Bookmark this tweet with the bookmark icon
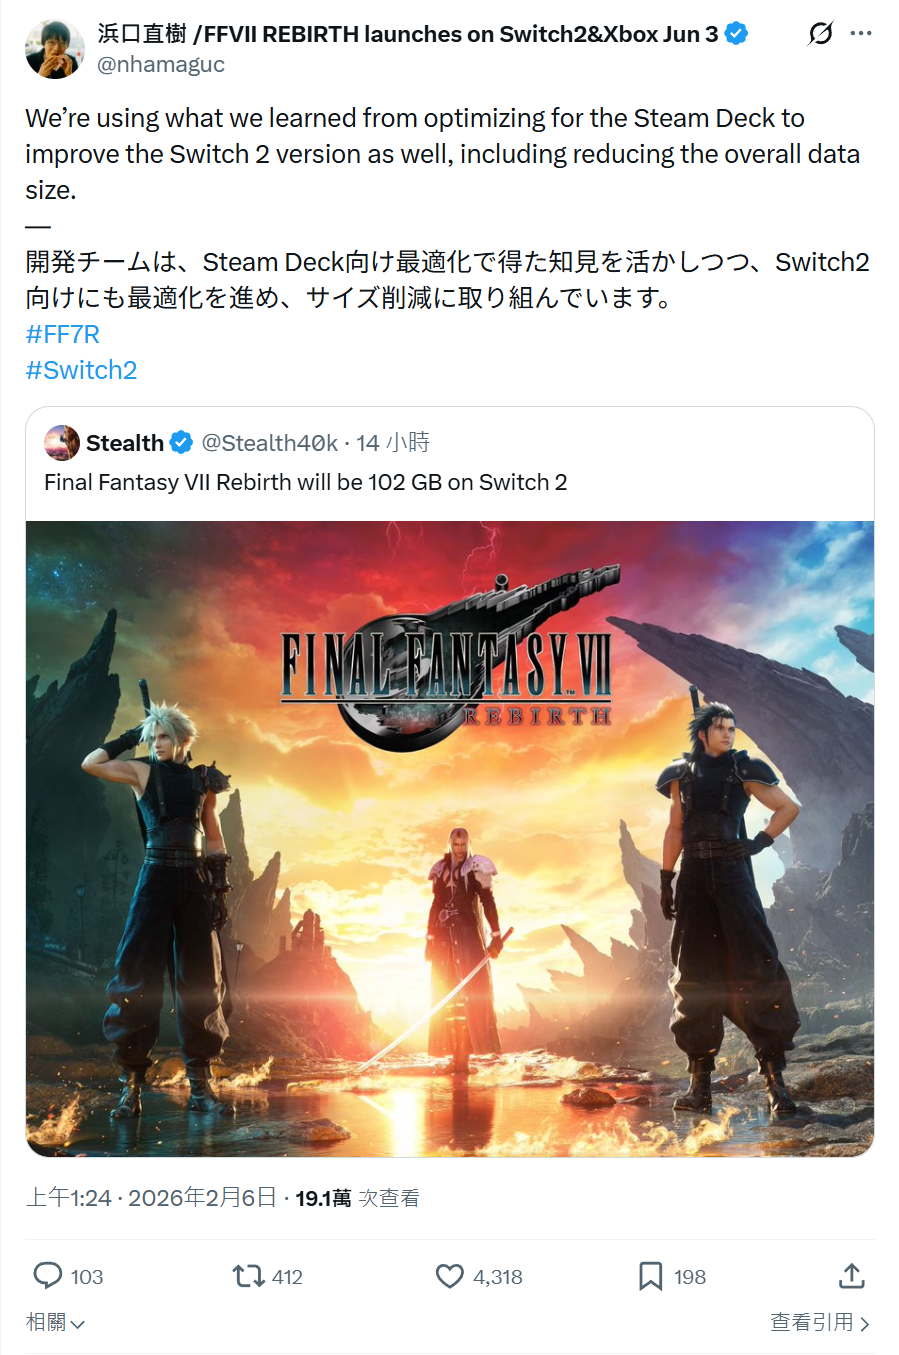The image size is (899, 1355). pos(651,1276)
